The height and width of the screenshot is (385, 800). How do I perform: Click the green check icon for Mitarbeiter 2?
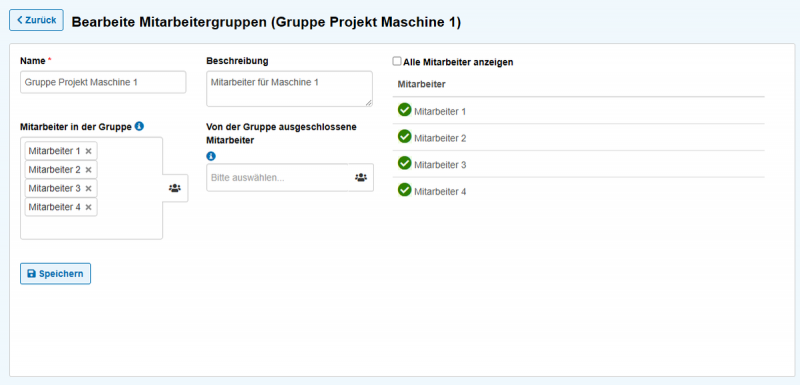tap(405, 137)
